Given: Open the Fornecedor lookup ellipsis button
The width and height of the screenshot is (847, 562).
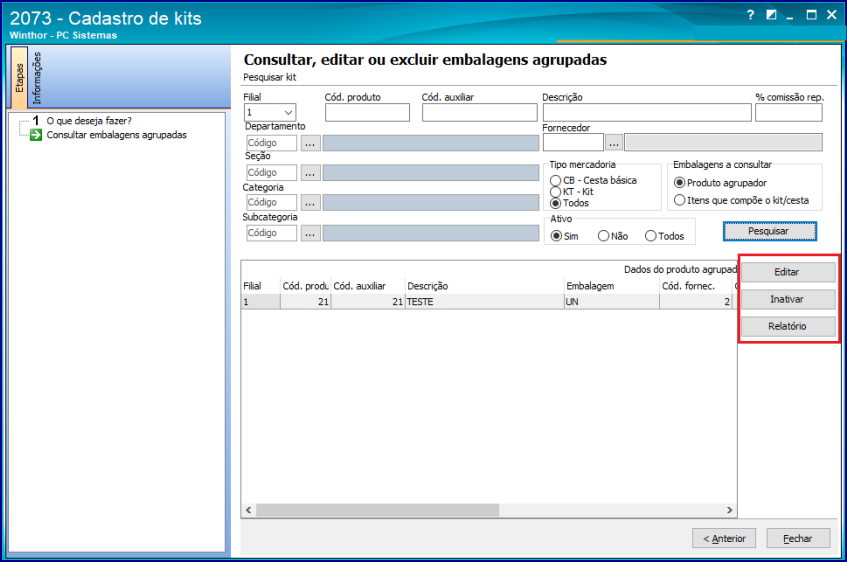Looking at the screenshot, I should point(614,143).
